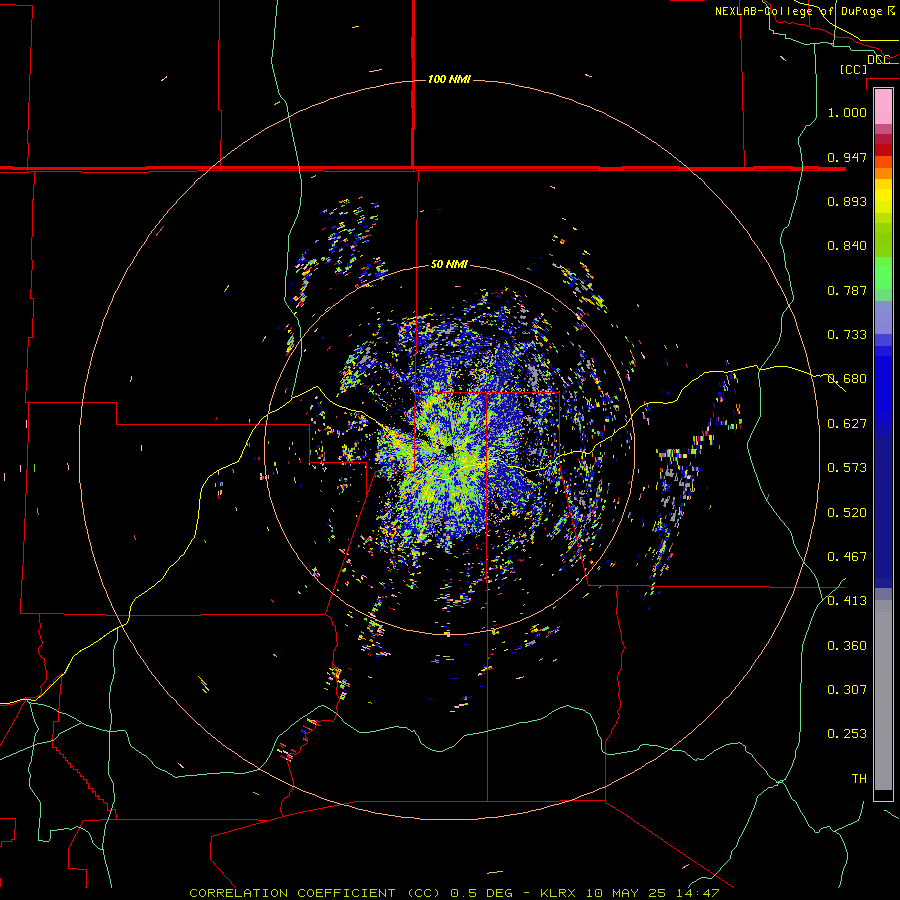Click the 0.520 scale value
The height and width of the screenshot is (900, 900).
tap(847, 513)
